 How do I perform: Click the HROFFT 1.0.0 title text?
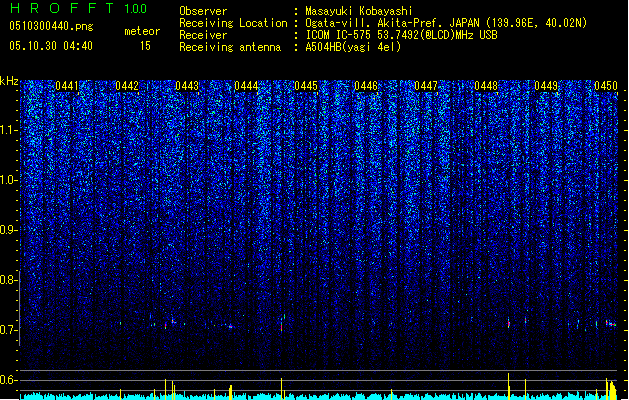click(x=78, y=8)
